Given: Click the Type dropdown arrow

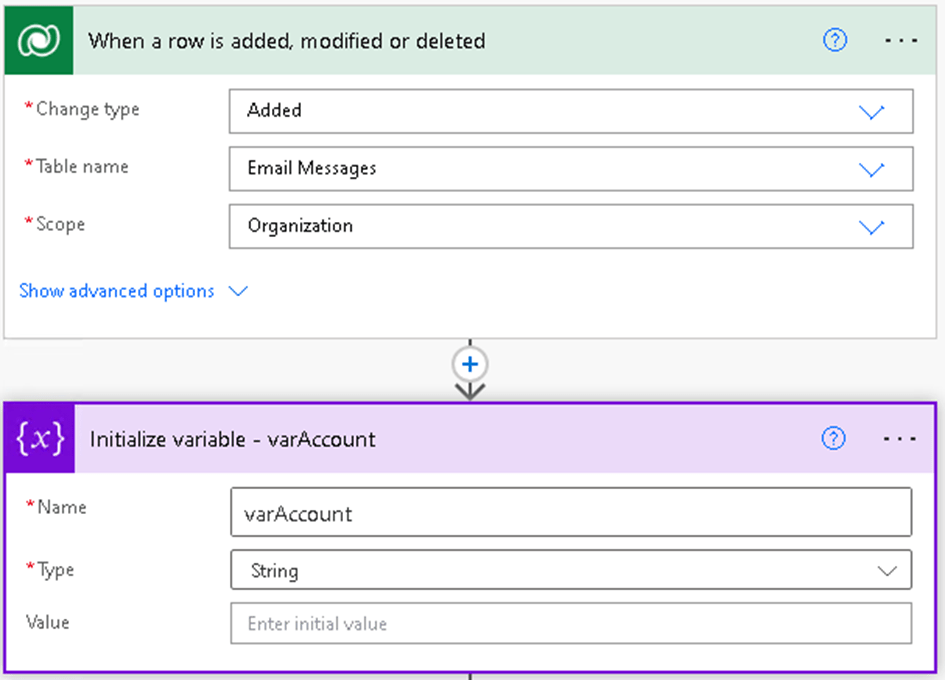Looking at the screenshot, I should 886,571.
